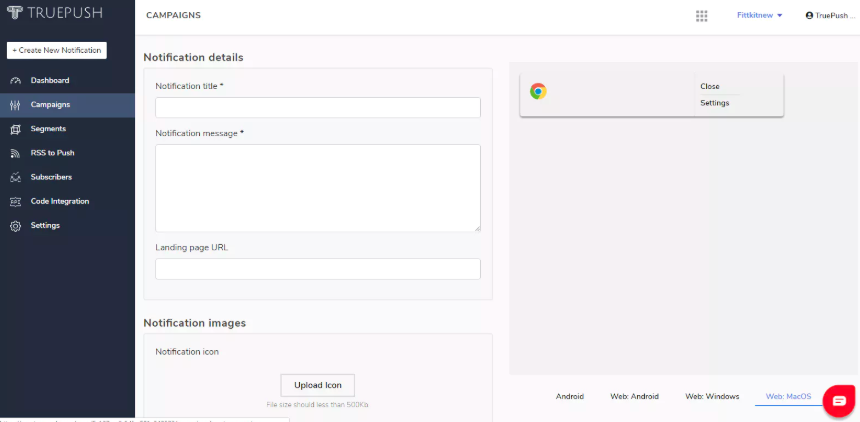
Task: Click the file size hint text
Action: [318, 405]
